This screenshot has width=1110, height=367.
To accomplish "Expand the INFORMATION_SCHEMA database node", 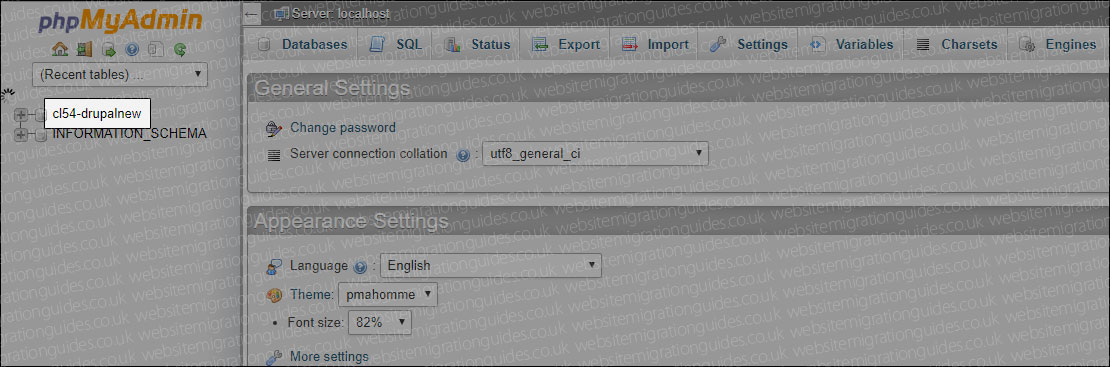I will [21, 134].
